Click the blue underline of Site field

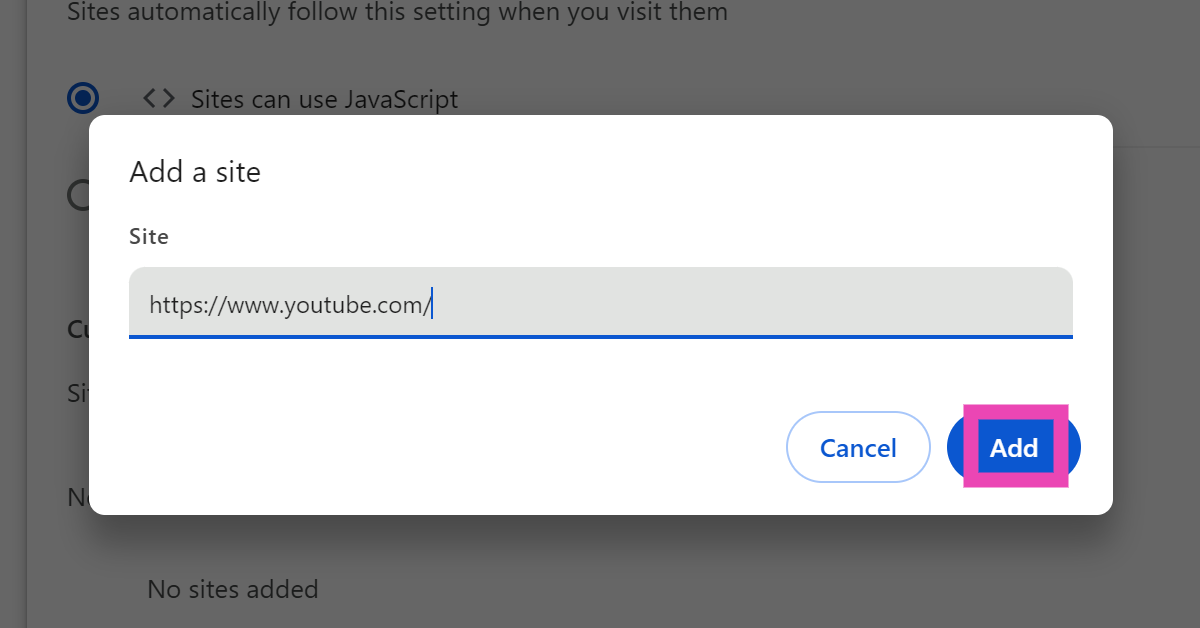point(600,337)
